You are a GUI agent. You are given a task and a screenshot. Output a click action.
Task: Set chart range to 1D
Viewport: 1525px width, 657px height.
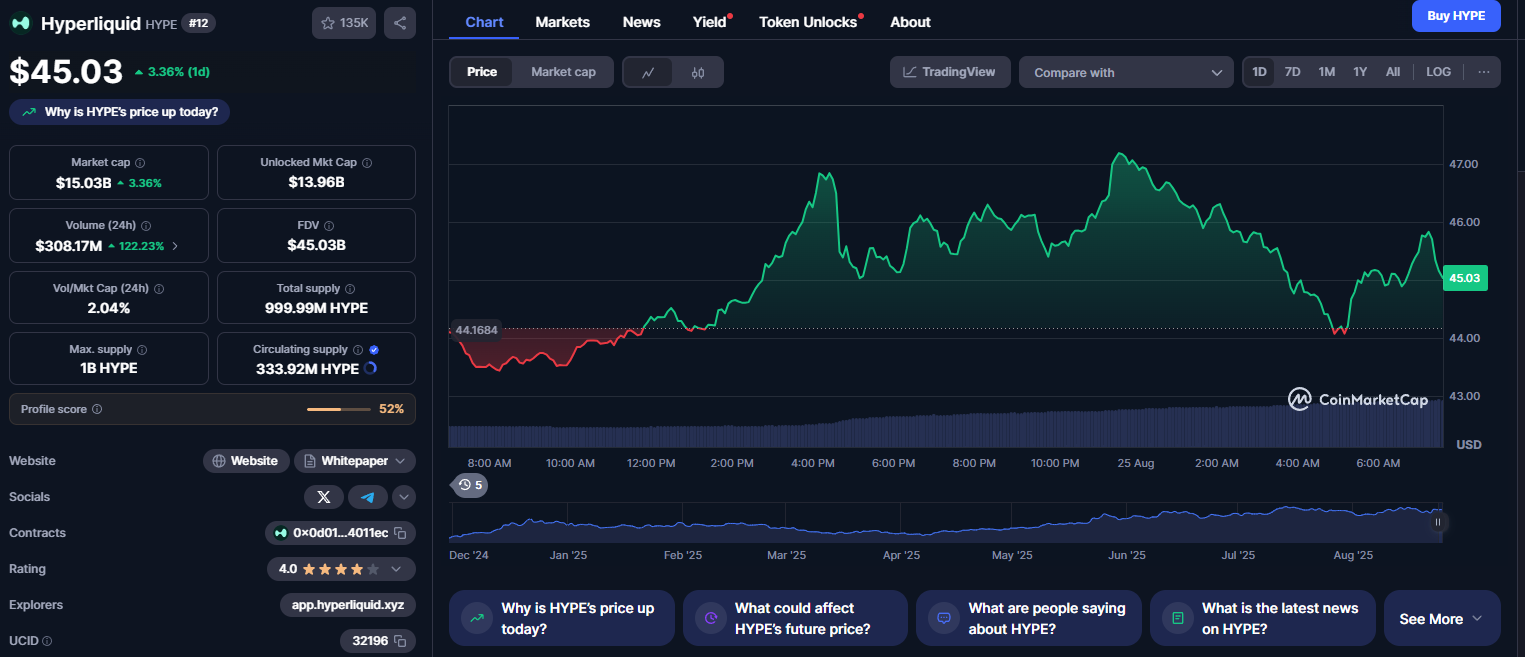pos(1259,72)
